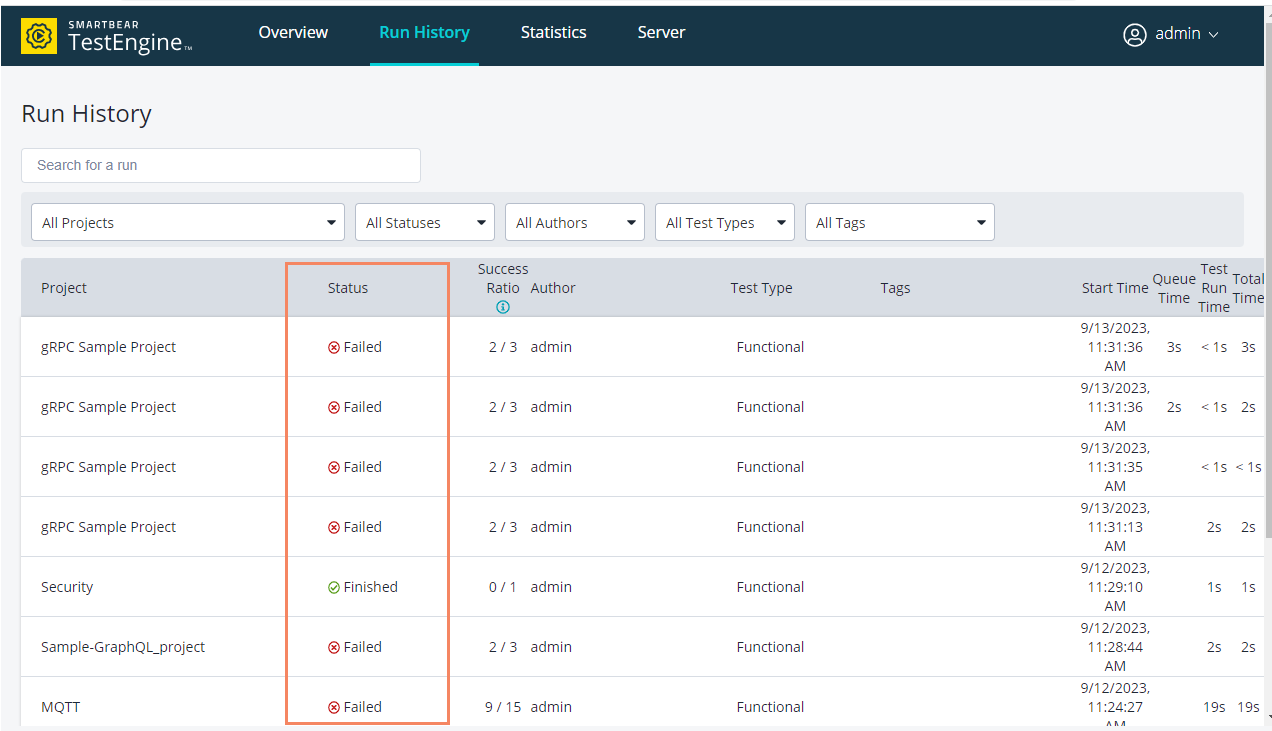Go to the Statistics tab
The image size is (1272, 731).
[x=553, y=33]
